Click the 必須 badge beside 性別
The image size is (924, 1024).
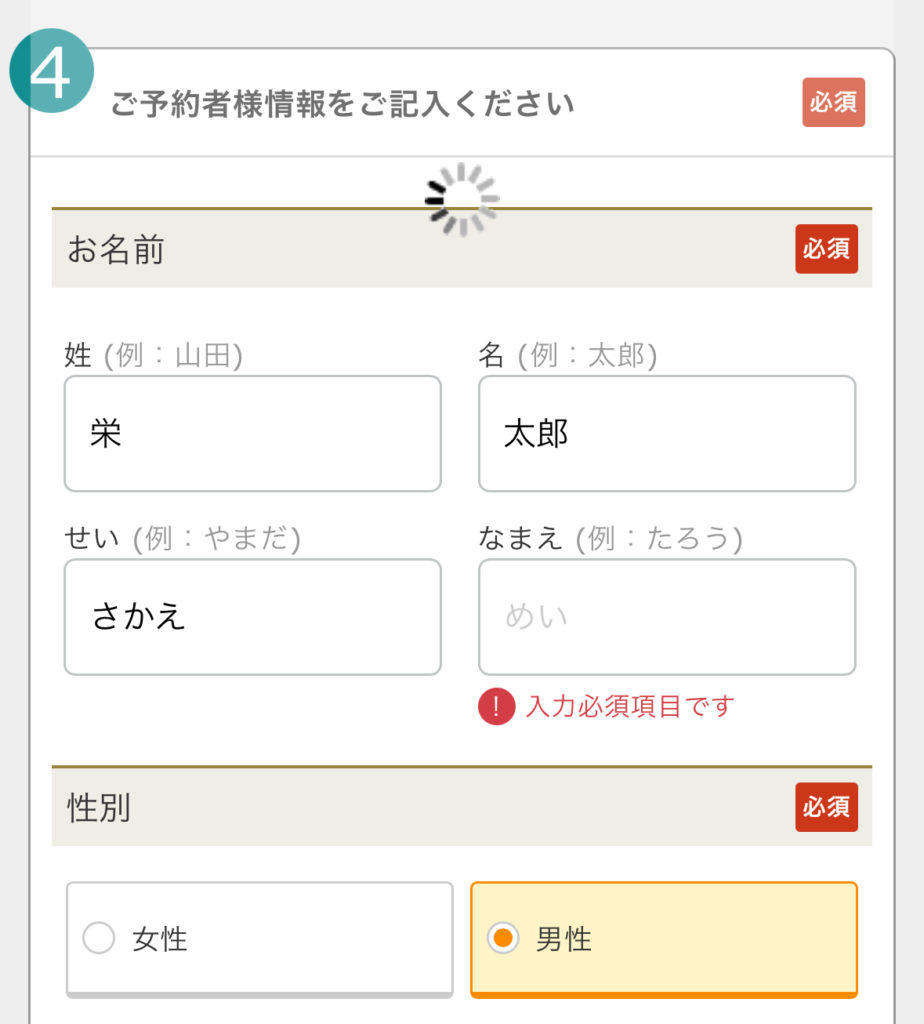[x=826, y=807]
